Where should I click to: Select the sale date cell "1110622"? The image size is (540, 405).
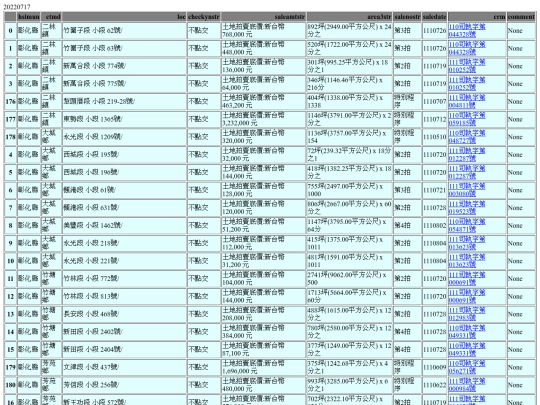point(435,385)
